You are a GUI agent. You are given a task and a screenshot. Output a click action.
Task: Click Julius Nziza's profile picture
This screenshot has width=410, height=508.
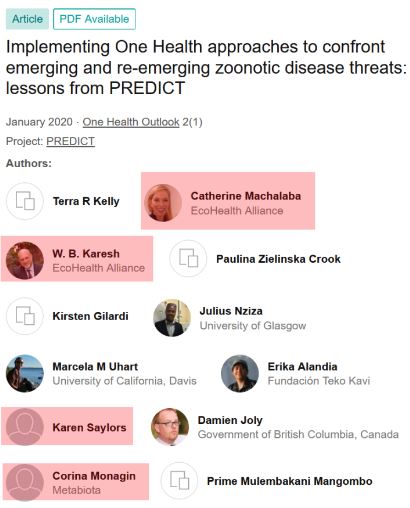[x=172, y=318]
